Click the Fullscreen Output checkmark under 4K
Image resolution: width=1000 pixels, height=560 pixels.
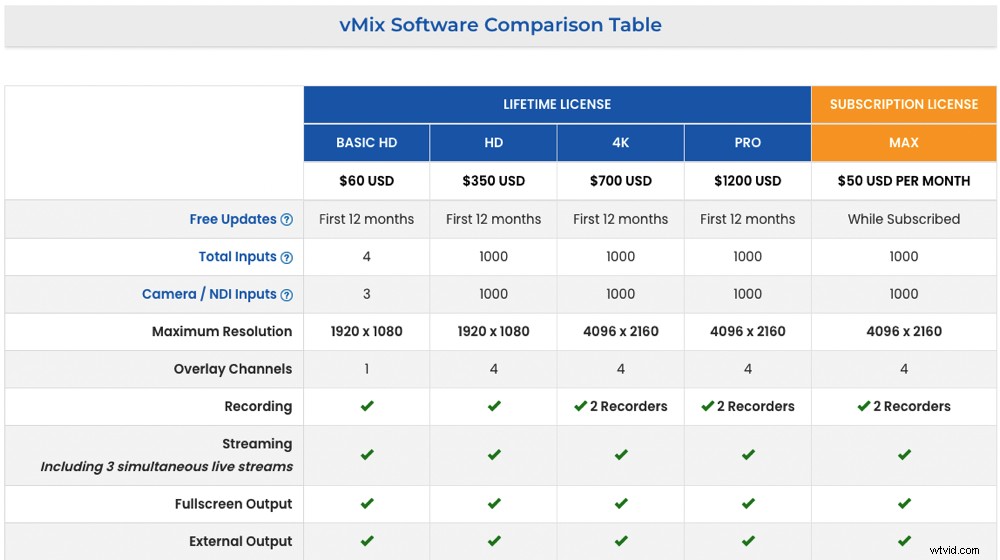coord(621,504)
